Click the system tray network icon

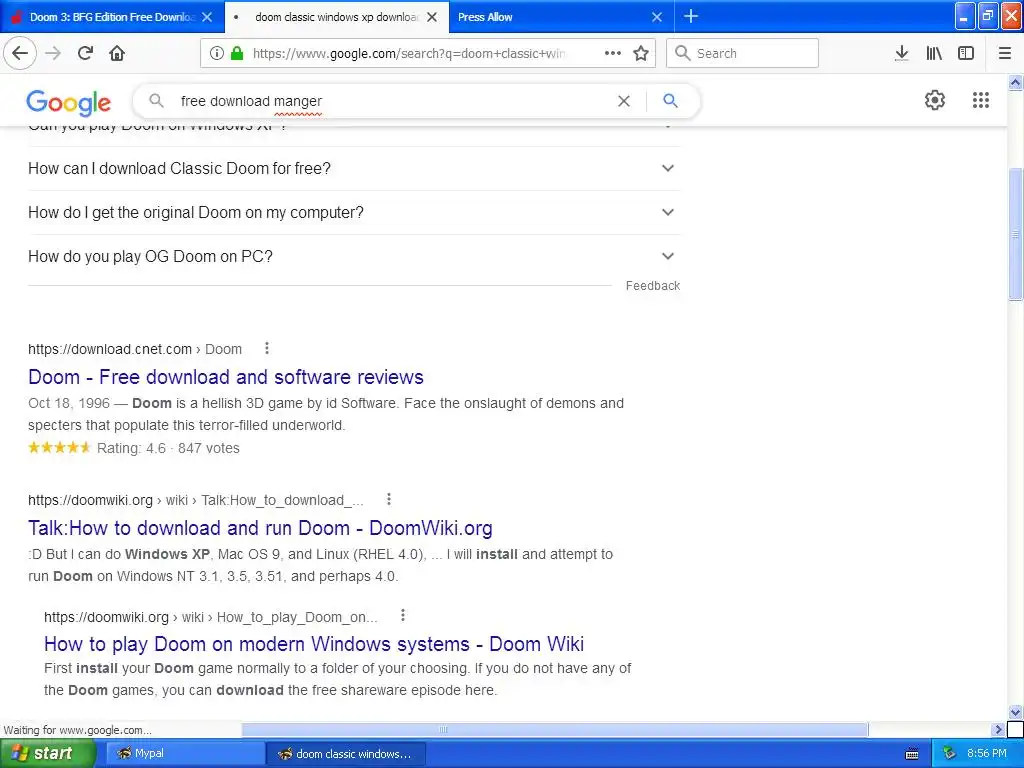point(949,753)
